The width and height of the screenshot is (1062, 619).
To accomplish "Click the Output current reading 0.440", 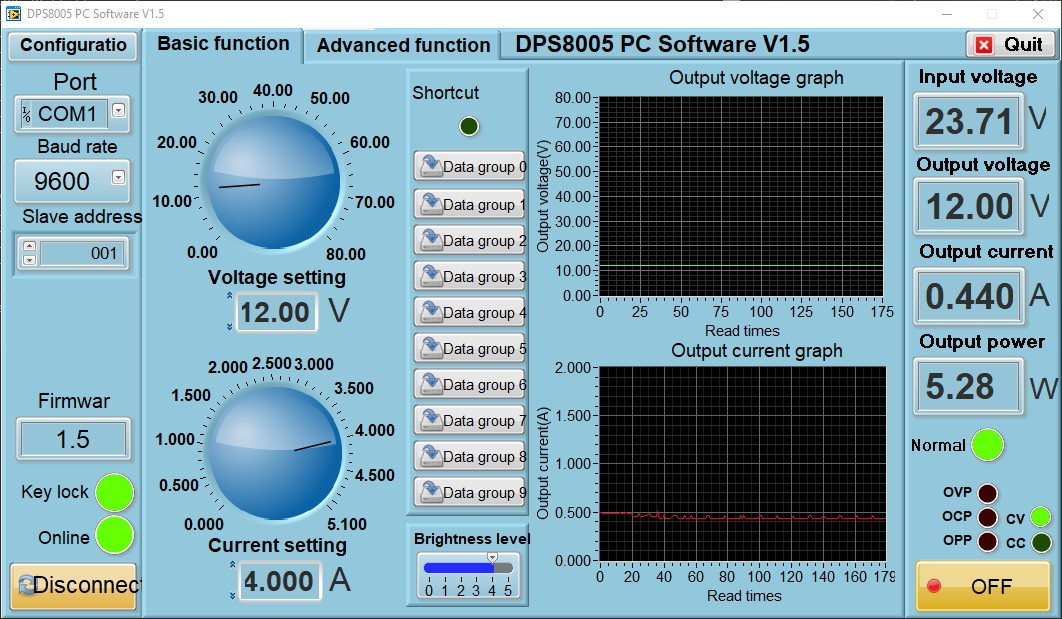I will [x=968, y=296].
